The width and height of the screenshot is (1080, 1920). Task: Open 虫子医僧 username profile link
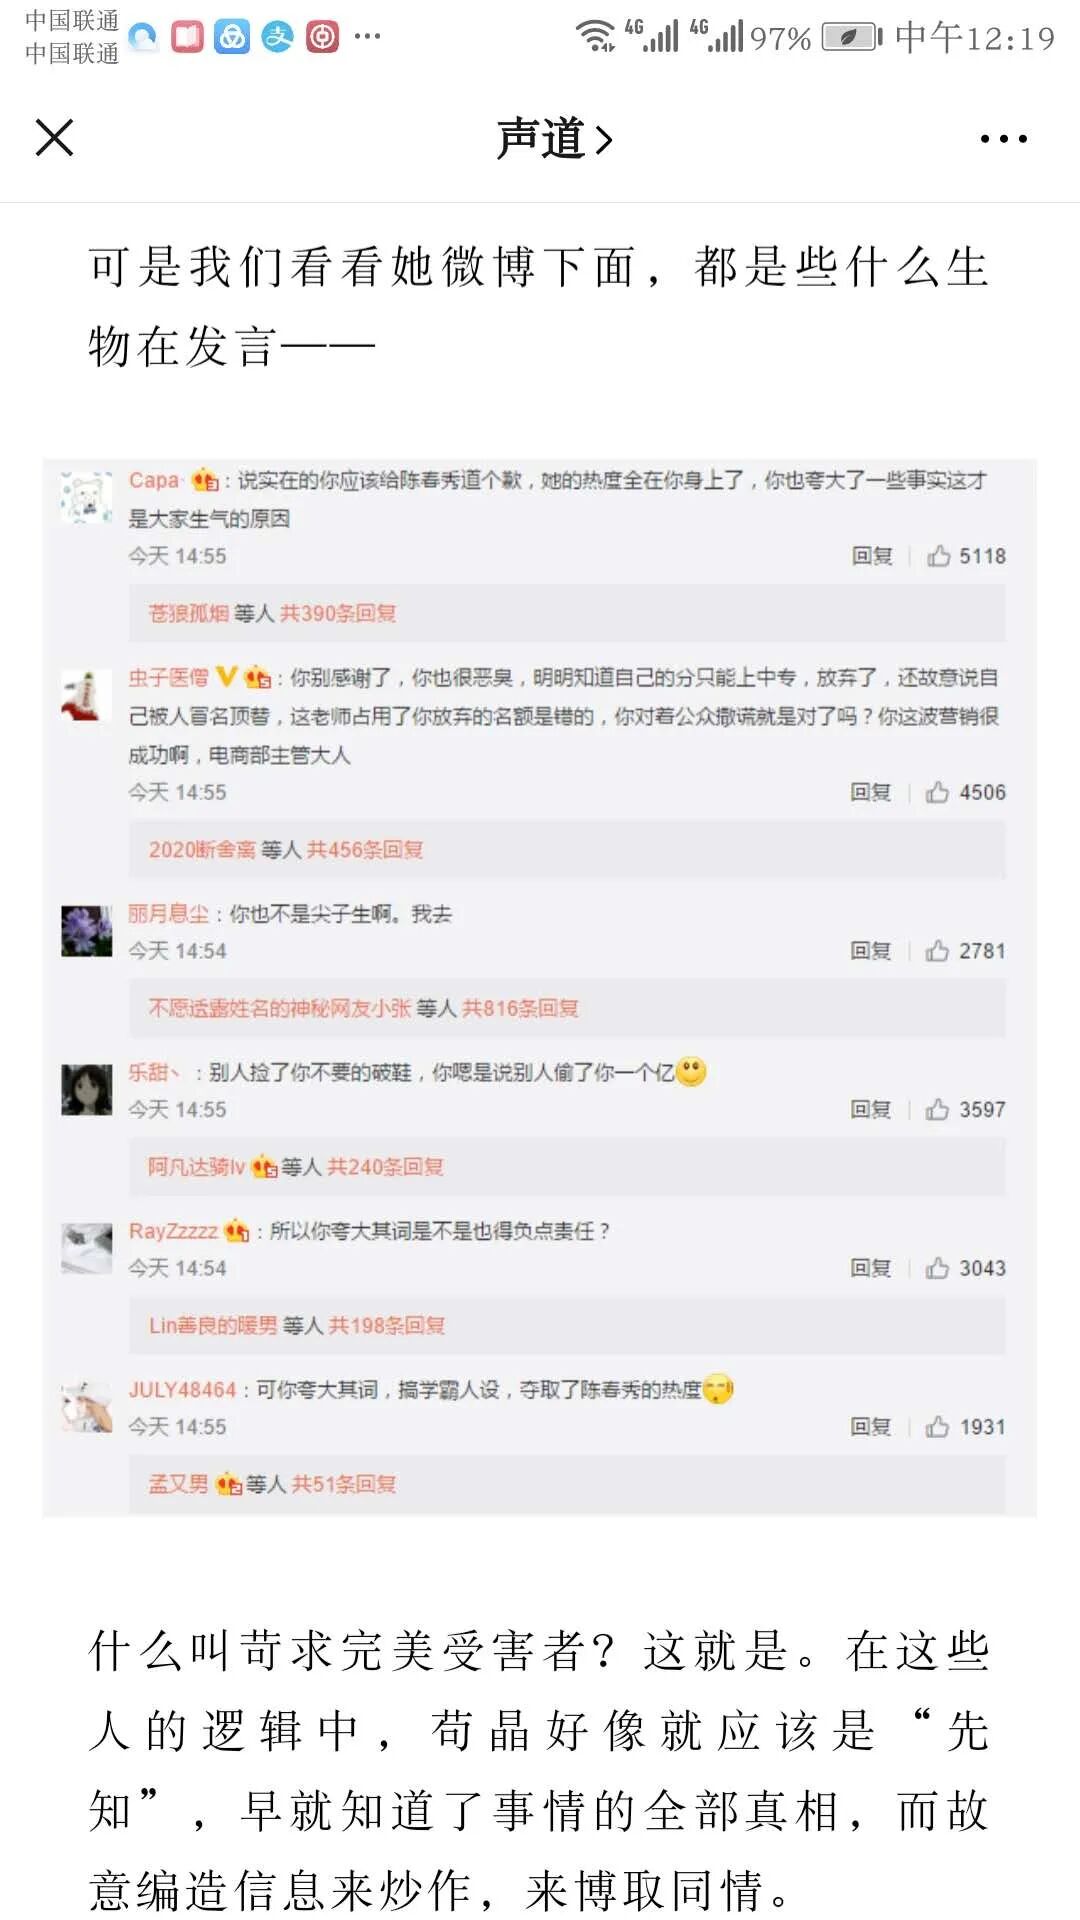(x=168, y=678)
